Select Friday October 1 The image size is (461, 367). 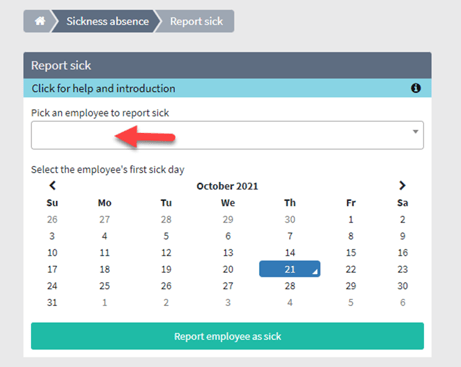[x=351, y=219]
